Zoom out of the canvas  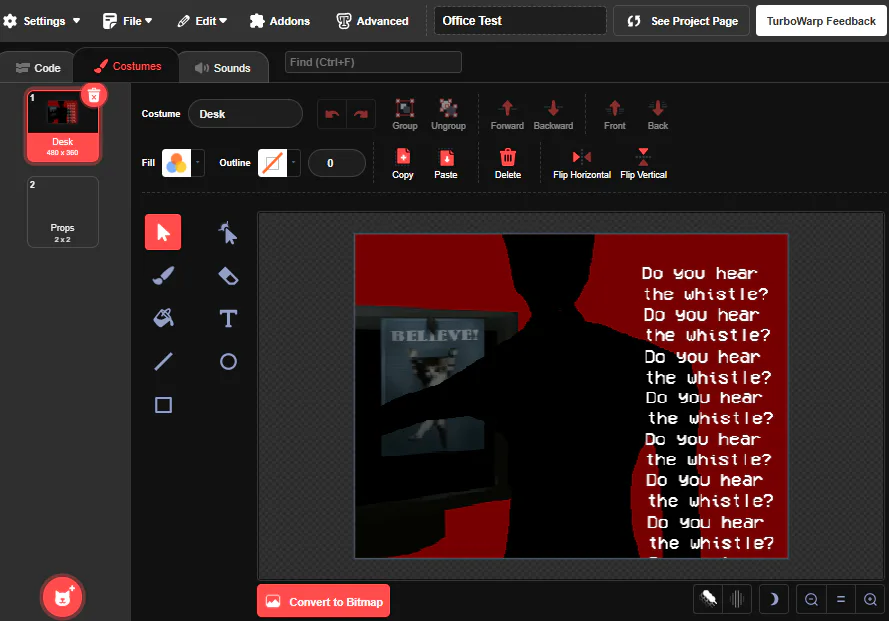pos(811,599)
